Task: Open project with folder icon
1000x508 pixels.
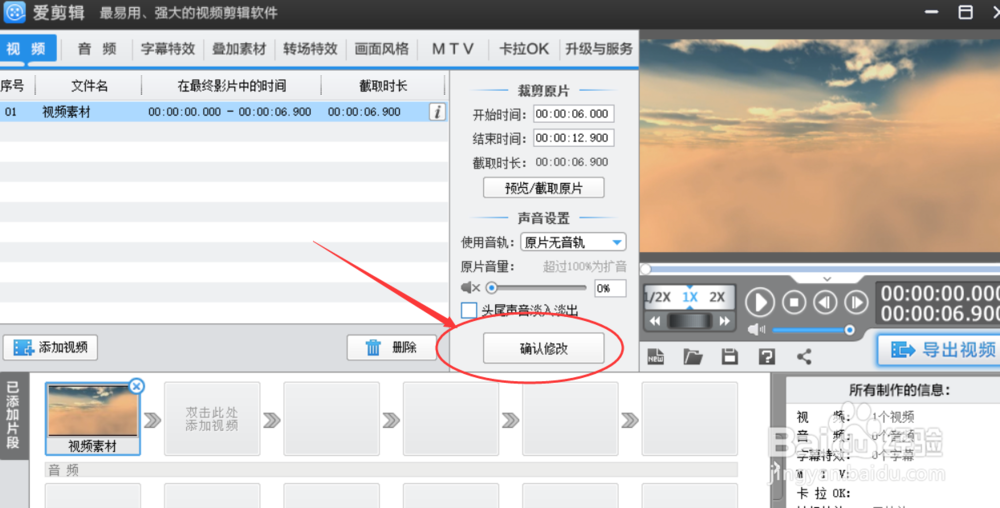Action: (693, 356)
